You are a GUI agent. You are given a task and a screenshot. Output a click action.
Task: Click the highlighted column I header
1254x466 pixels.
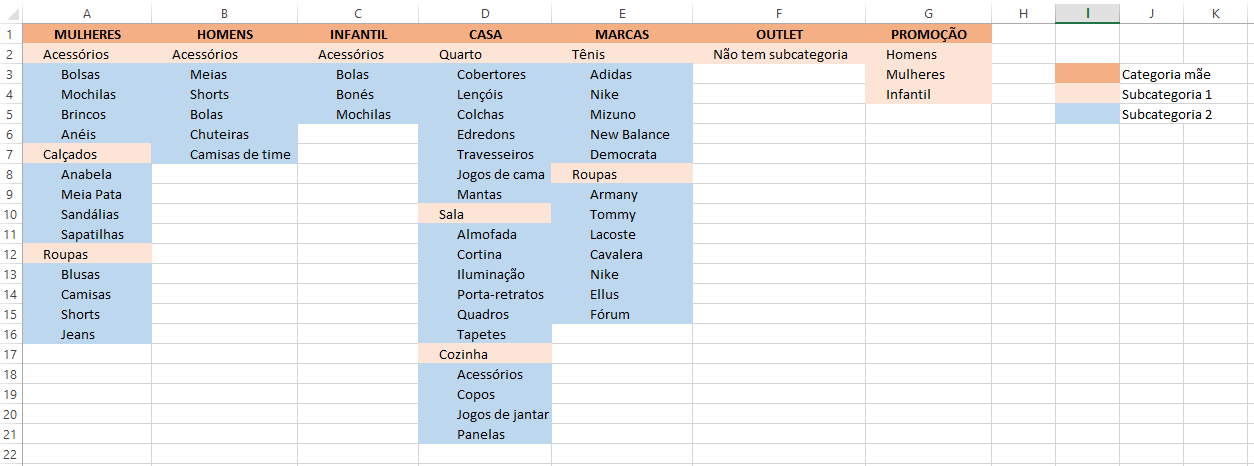click(x=1087, y=13)
